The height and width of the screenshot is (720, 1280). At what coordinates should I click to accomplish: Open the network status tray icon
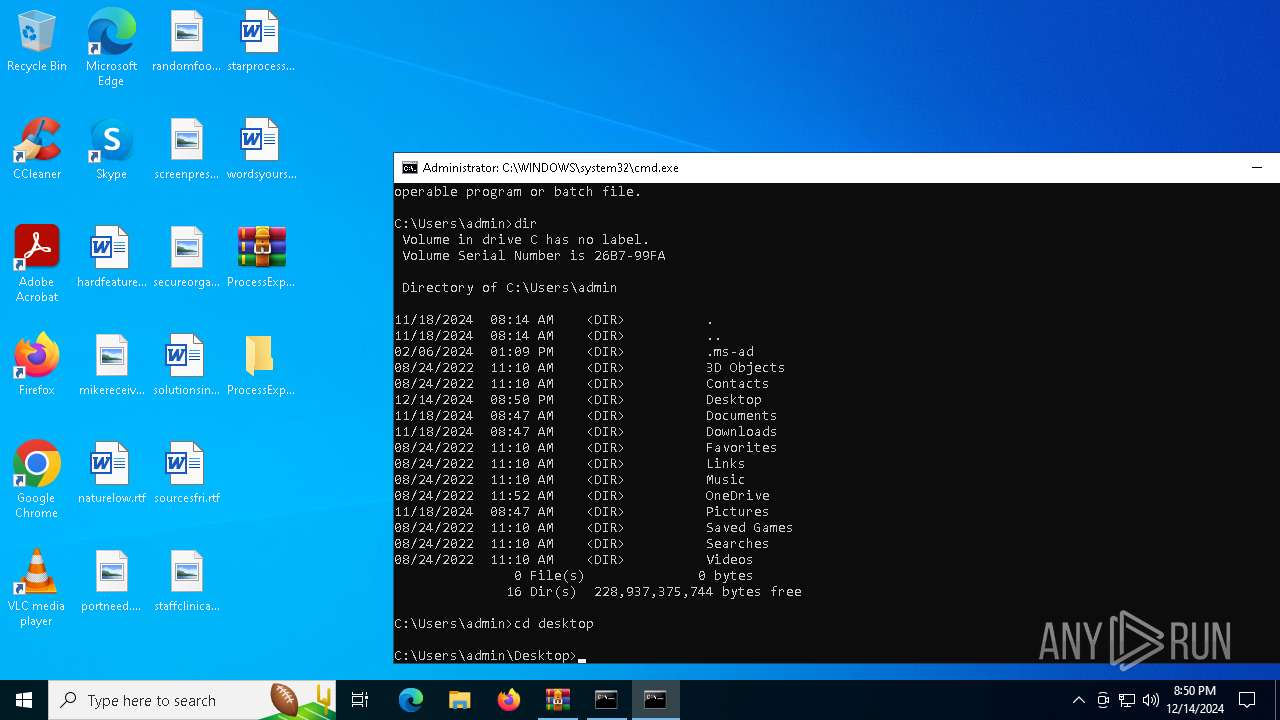pyautogui.click(x=1126, y=700)
